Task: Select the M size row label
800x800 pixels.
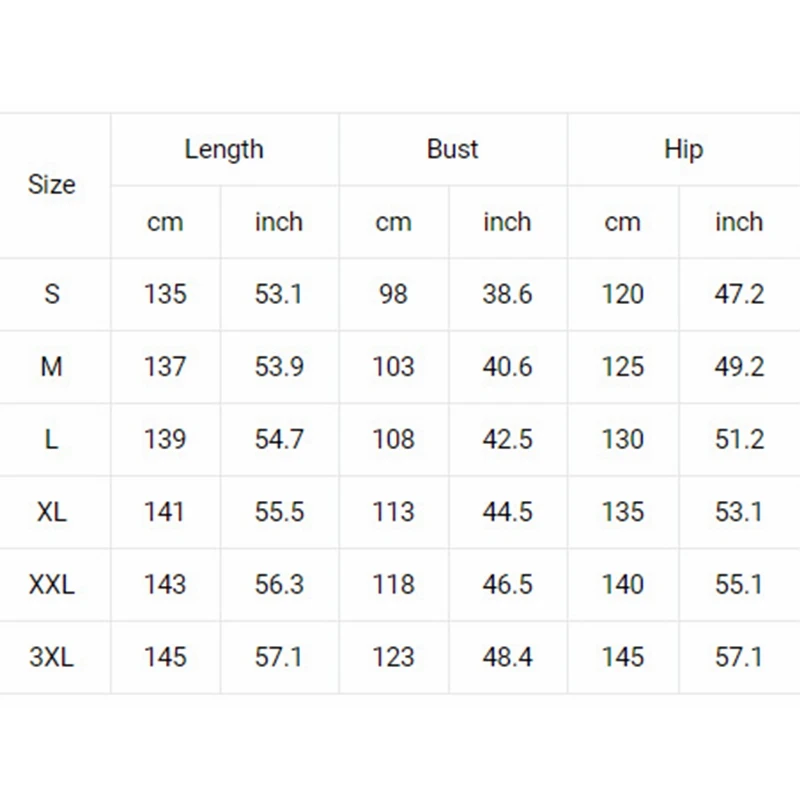Action: tap(52, 367)
